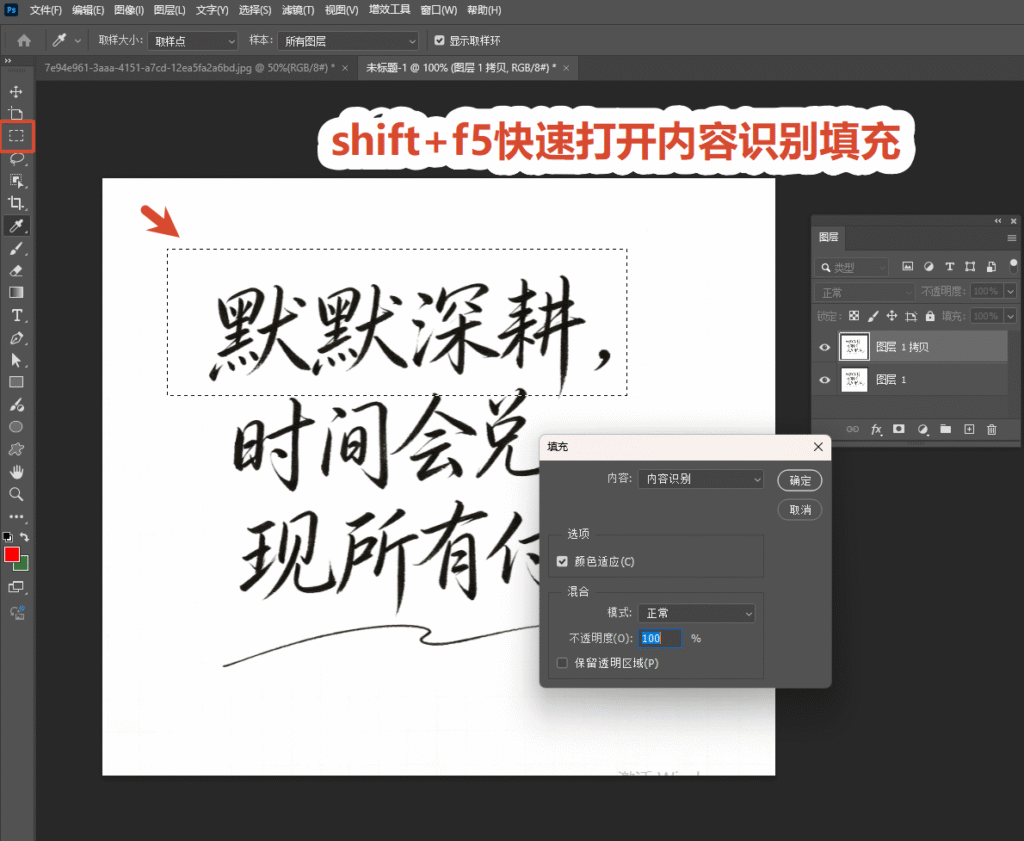Click the red foreground color swatch

[12, 554]
